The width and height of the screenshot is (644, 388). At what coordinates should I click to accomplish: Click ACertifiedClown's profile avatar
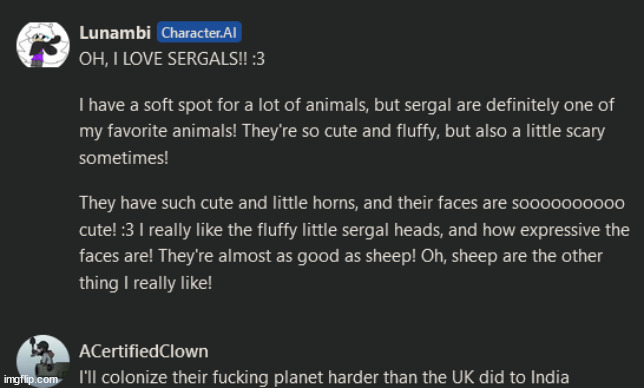pos(43,361)
